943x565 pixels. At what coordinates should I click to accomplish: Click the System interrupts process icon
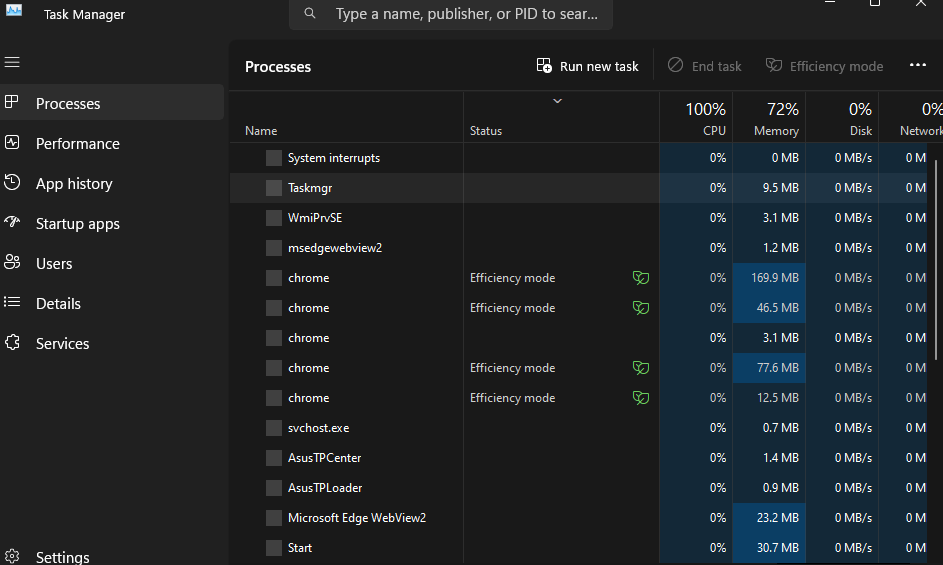click(x=274, y=158)
